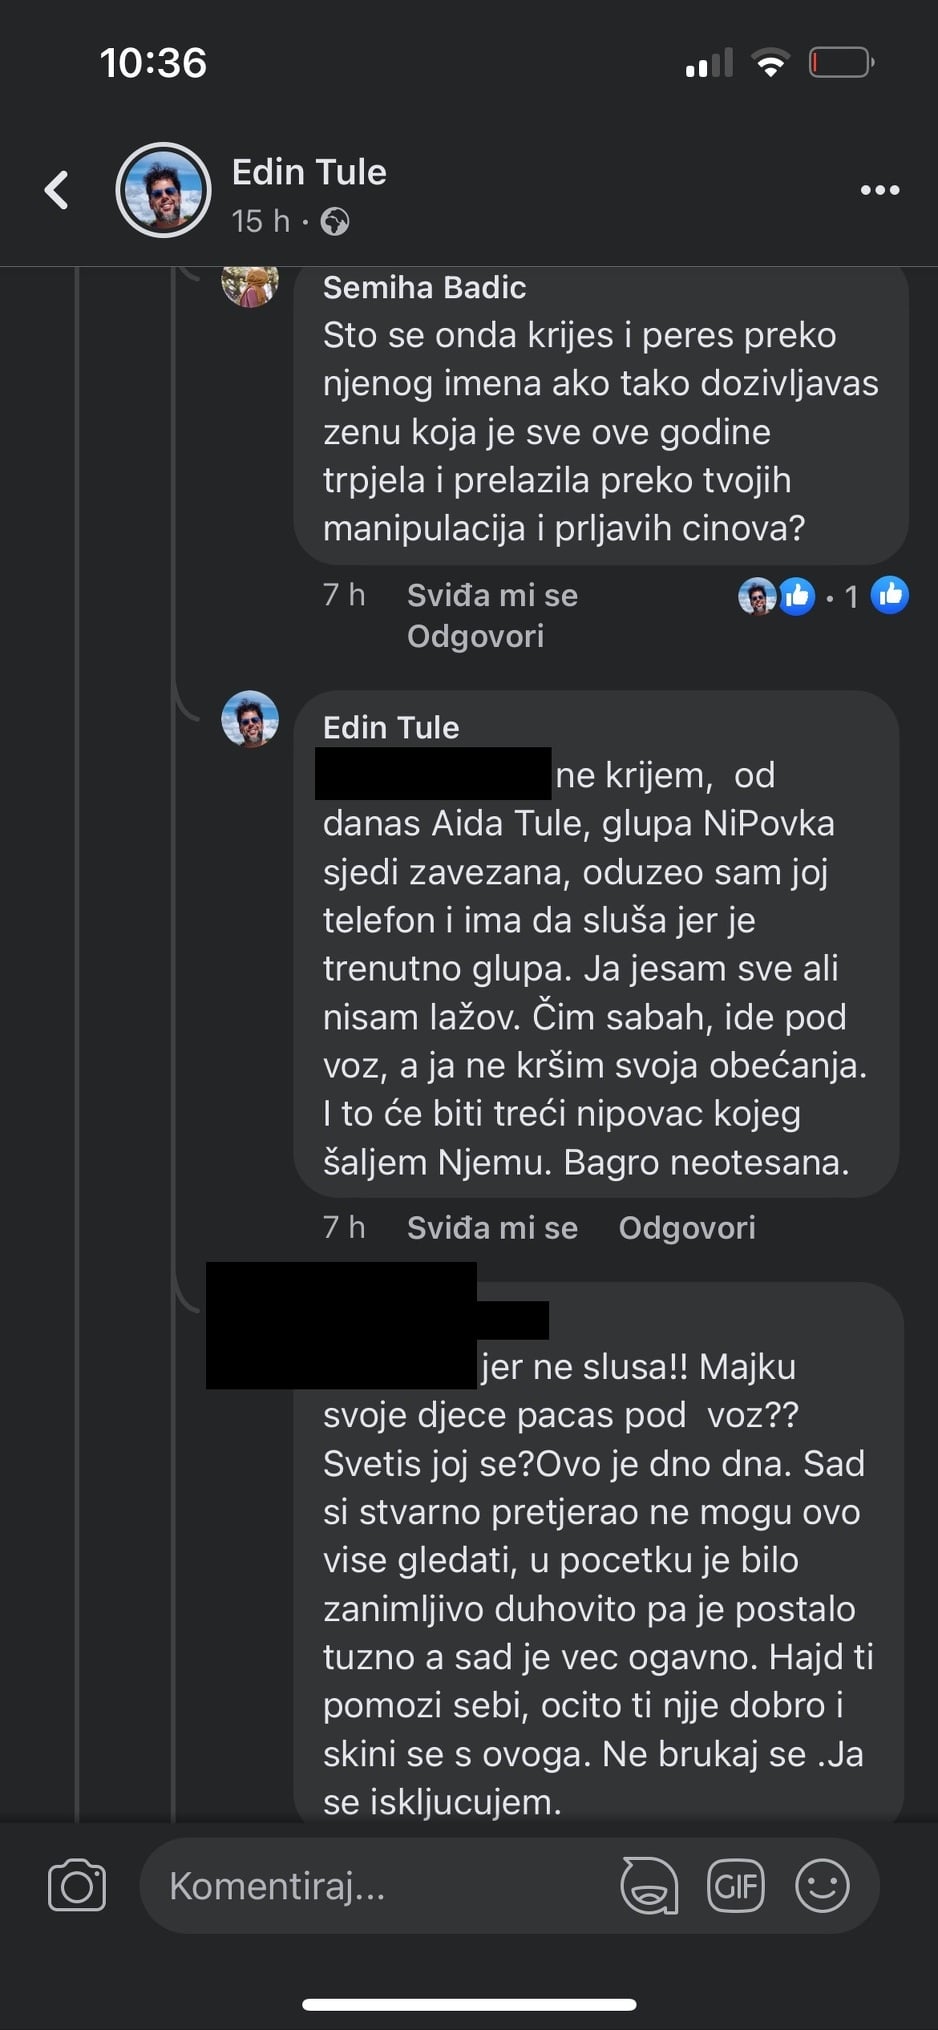Reply to Edin Tule's comment with "Odgovori"
Image resolution: width=938 pixels, height=2030 pixels.
coord(687,1228)
